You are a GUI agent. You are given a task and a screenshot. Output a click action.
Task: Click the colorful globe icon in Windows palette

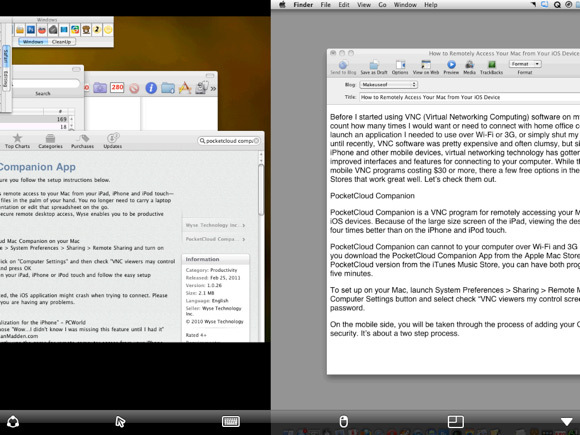coord(75,30)
